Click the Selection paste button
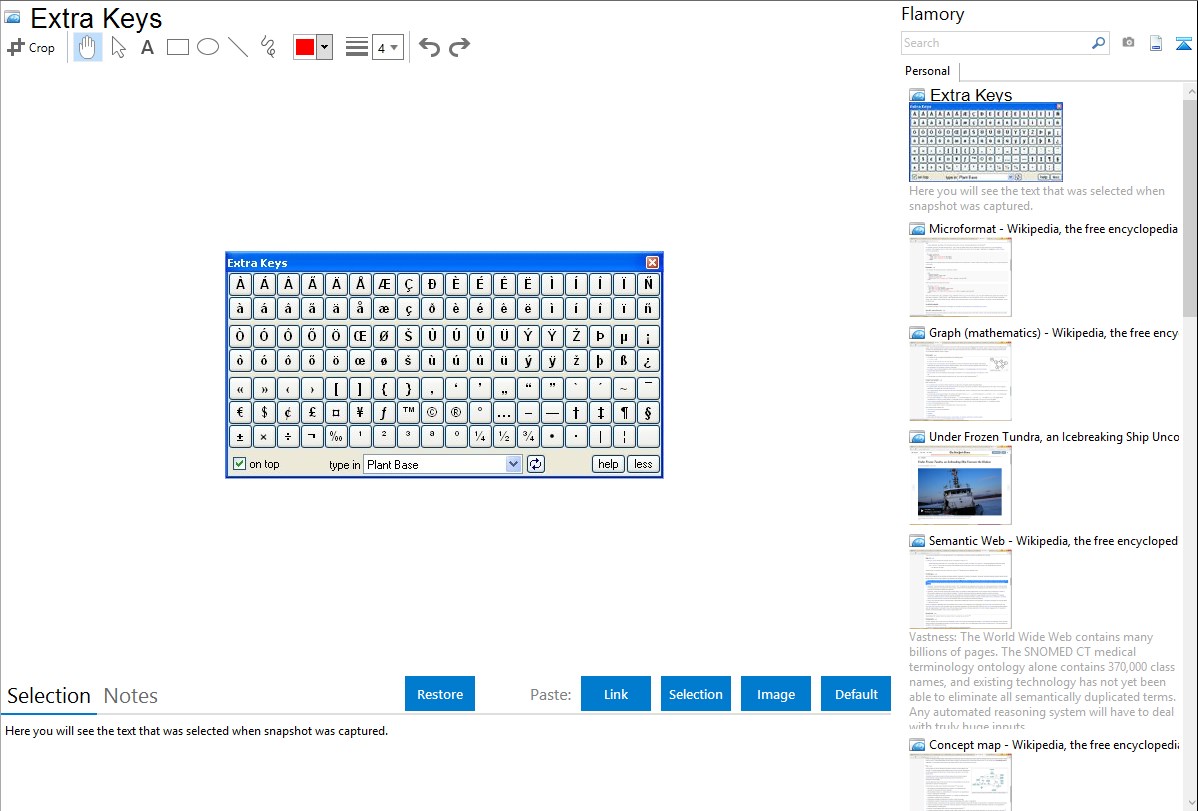The height and width of the screenshot is (811, 1198). click(696, 694)
